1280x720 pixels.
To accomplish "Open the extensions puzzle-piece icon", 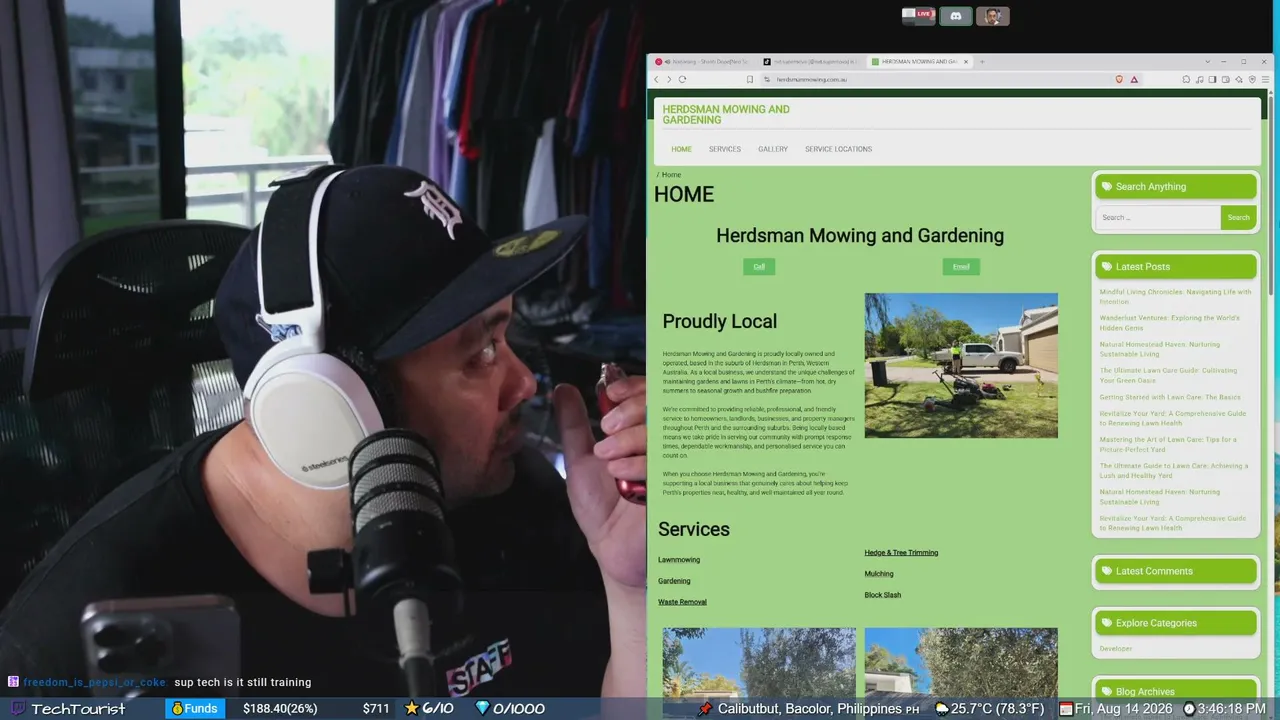I will [x=1186, y=79].
